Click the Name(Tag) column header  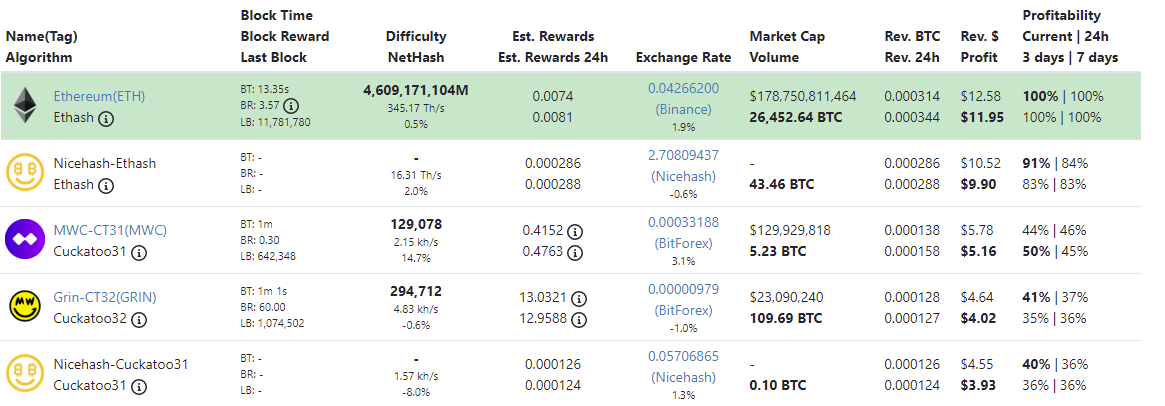pyautogui.click(x=42, y=36)
